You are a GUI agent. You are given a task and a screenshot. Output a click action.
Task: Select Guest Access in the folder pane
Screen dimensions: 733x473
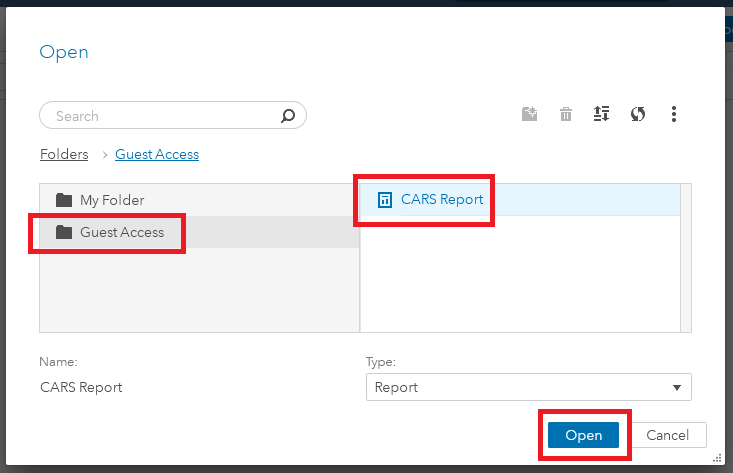[x=121, y=233]
